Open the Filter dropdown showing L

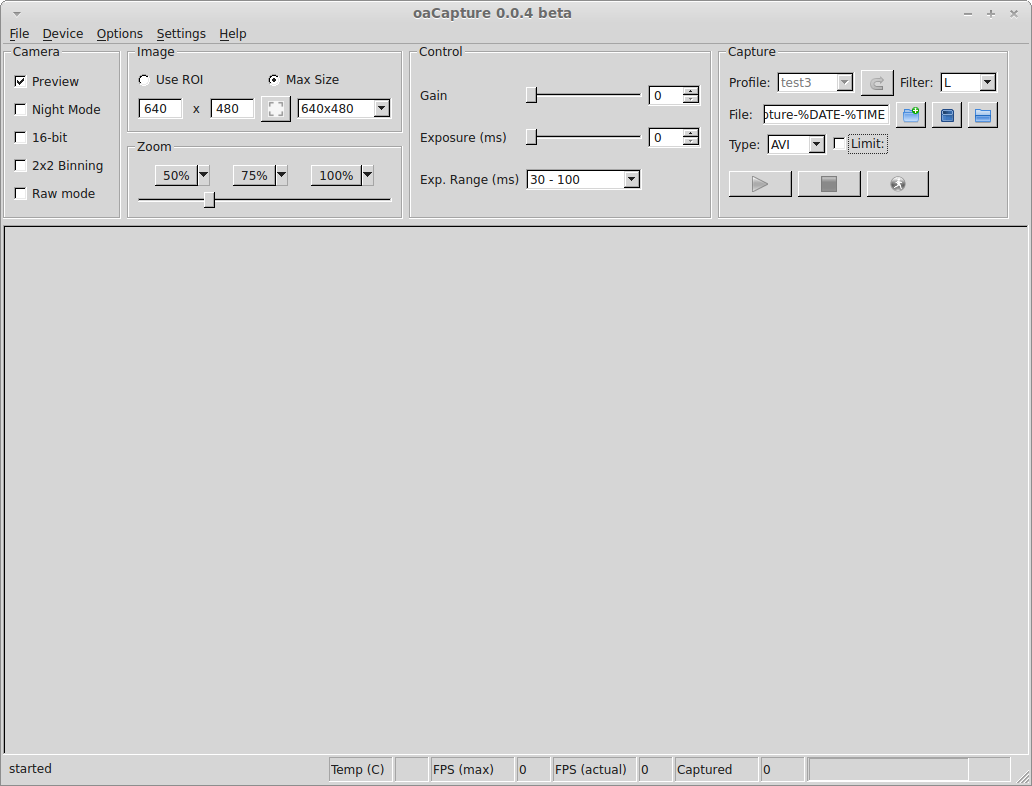pyautogui.click(x=967, y=83)
